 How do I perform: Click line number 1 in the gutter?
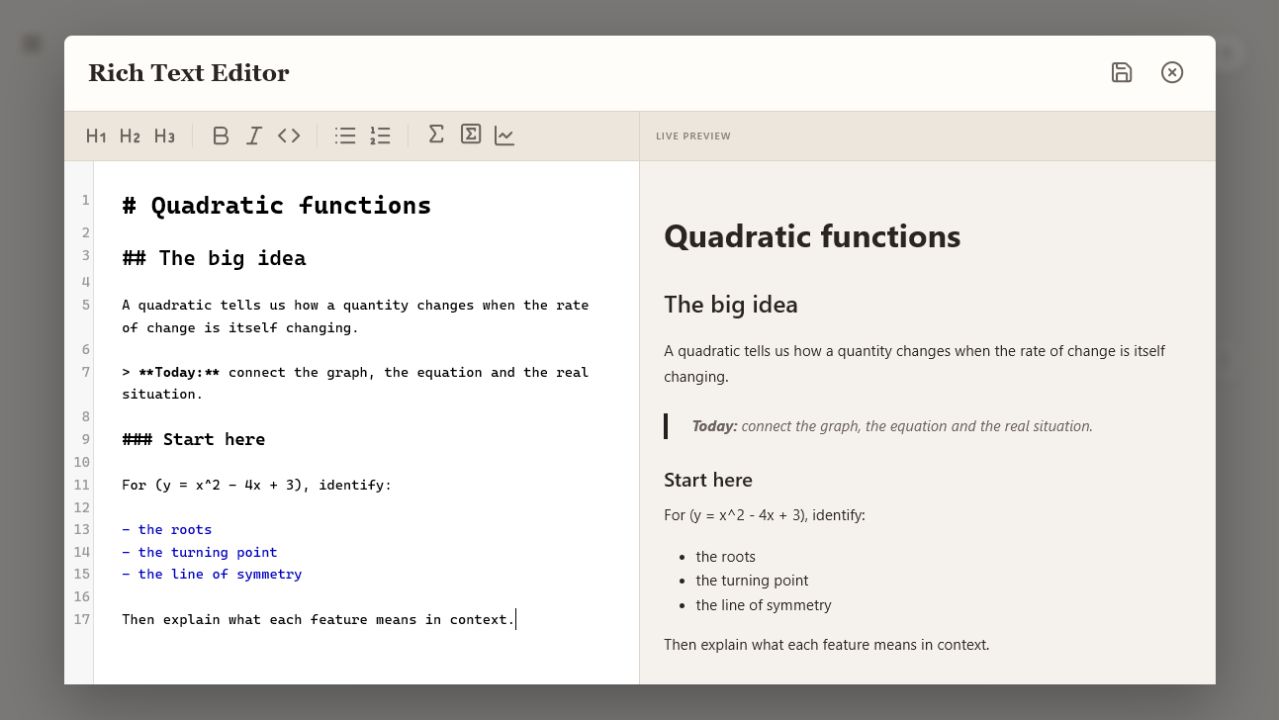(x=85, y=200)
